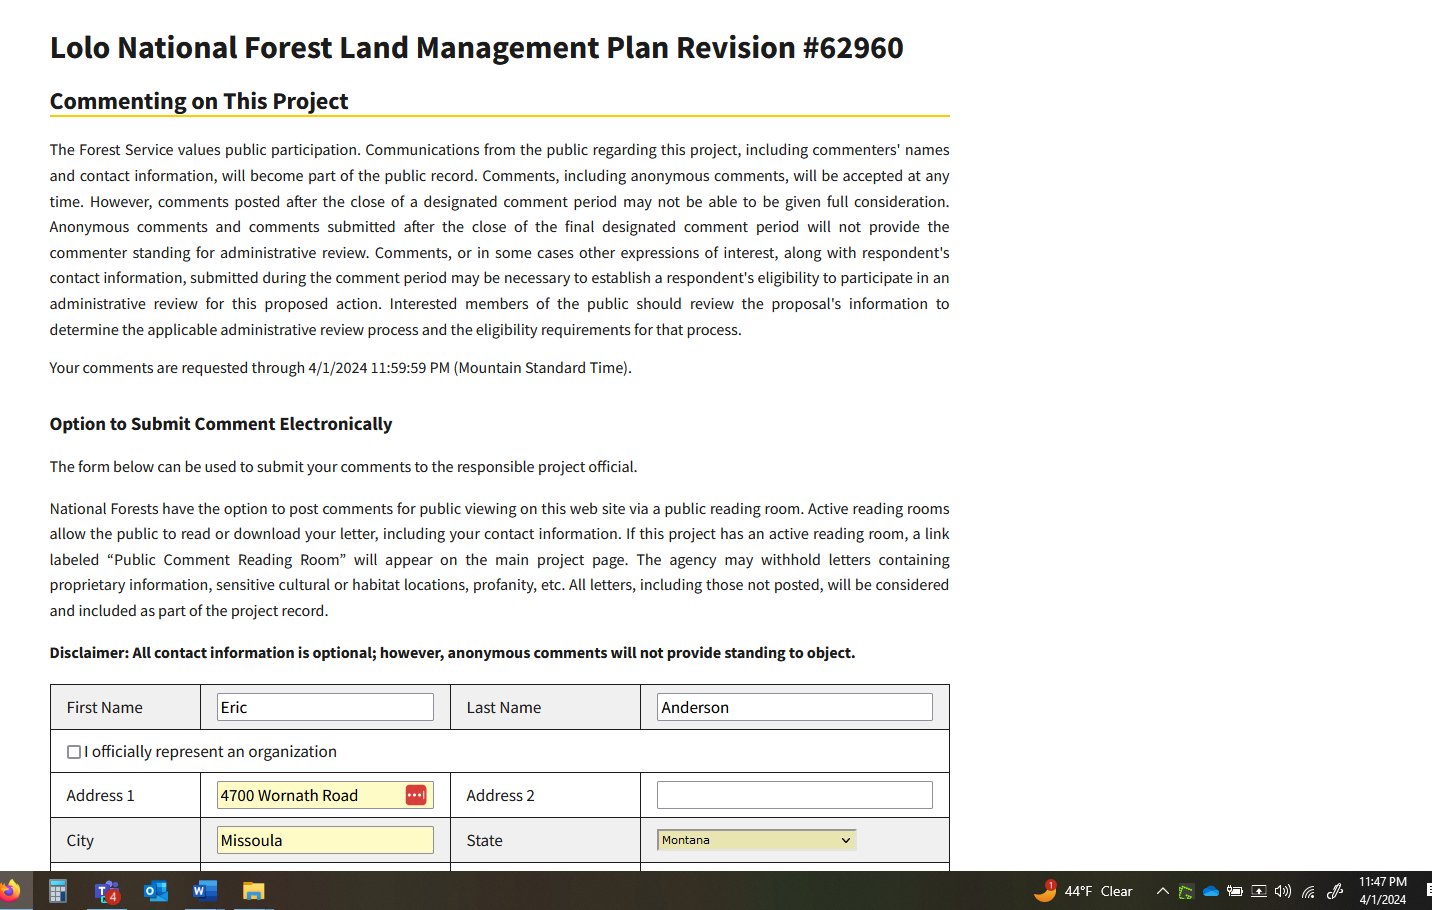The image size is (1432, 910).
Task: Open OneDrive cloud tray icon
Action: pyautogui.click(x=1211, y=891)
